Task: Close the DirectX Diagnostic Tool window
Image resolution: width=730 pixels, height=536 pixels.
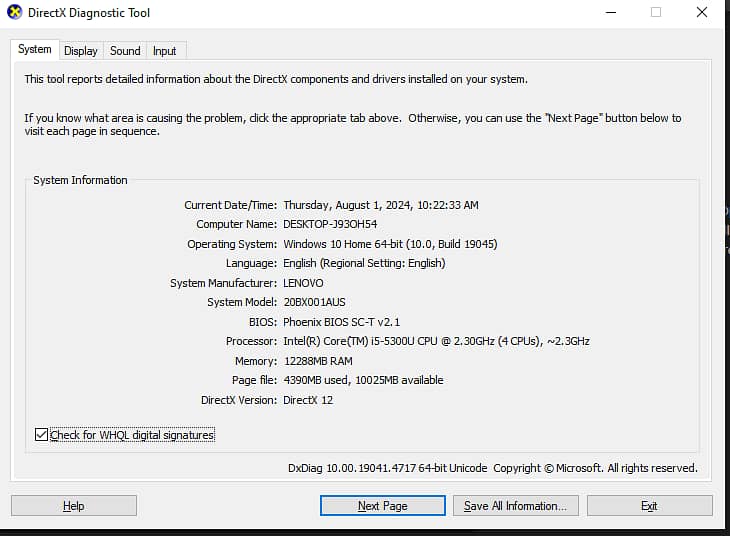Action: pyautogui.click(x=702, y=12)
